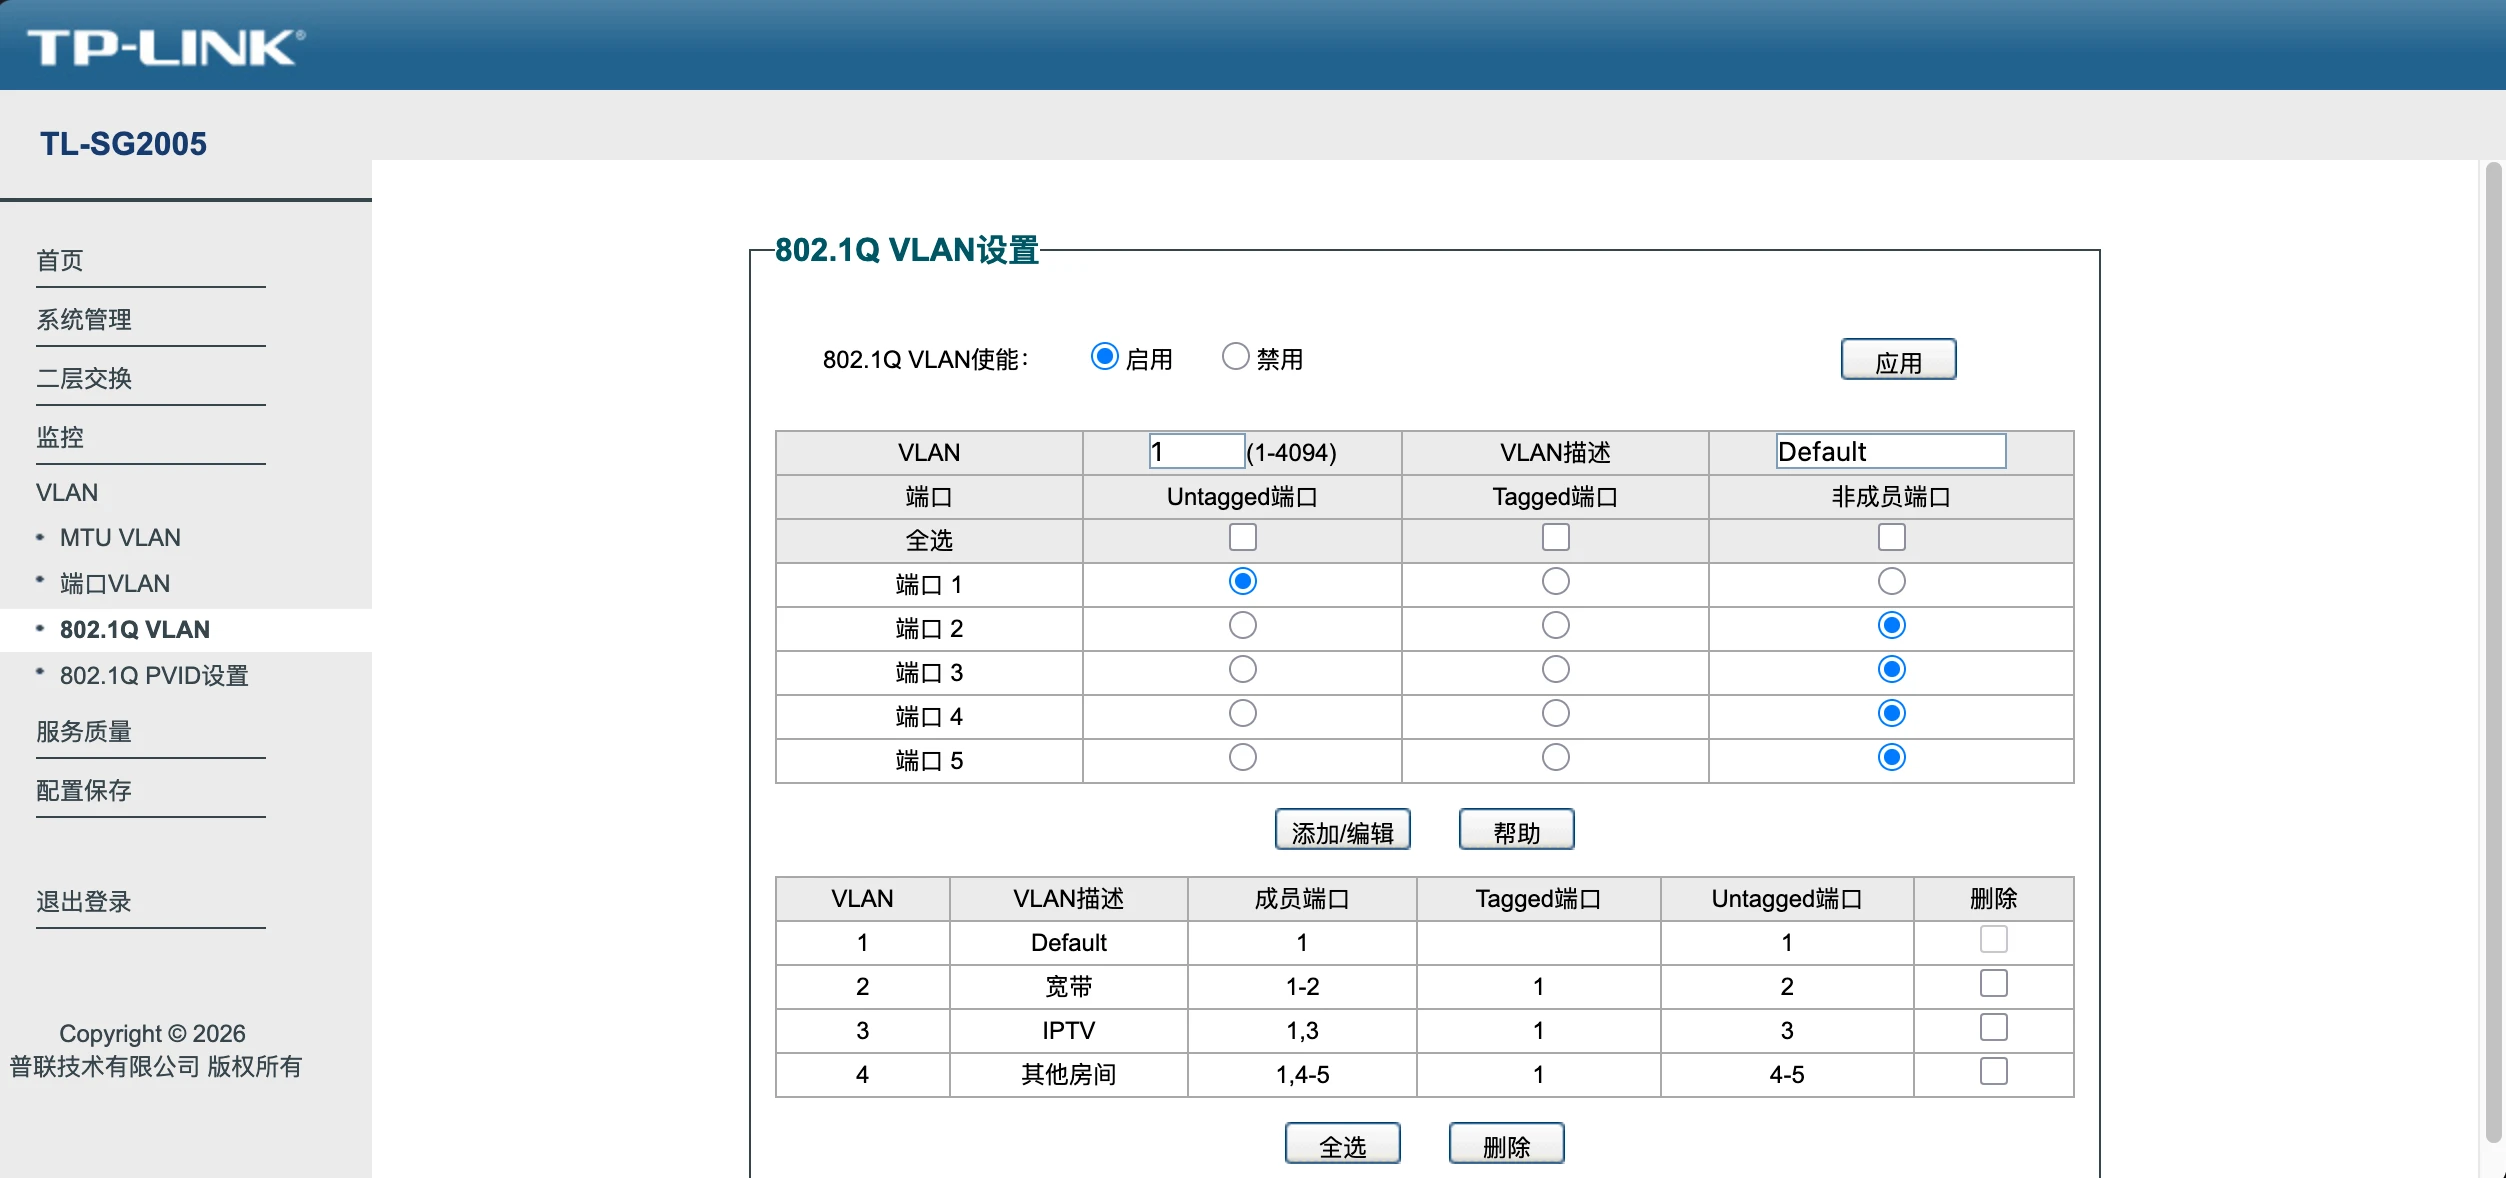Set 端口 2 to Untagged
Image resolution: width=2506 pixels, height=1178 pixels.
click(1242, 626)
